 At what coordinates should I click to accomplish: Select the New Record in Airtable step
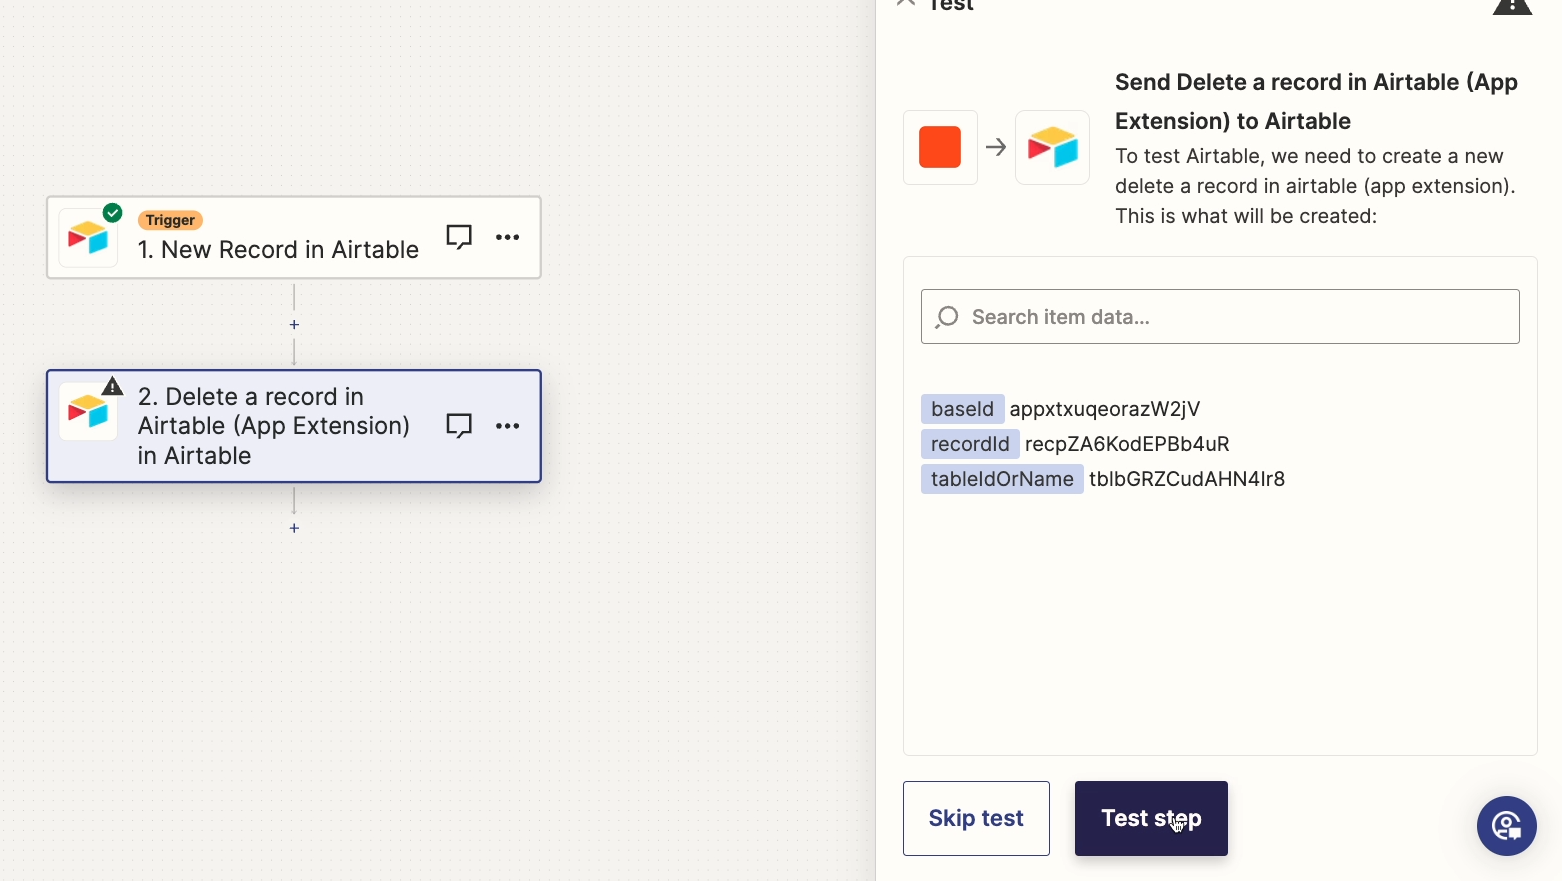click(x=294, y=238)
